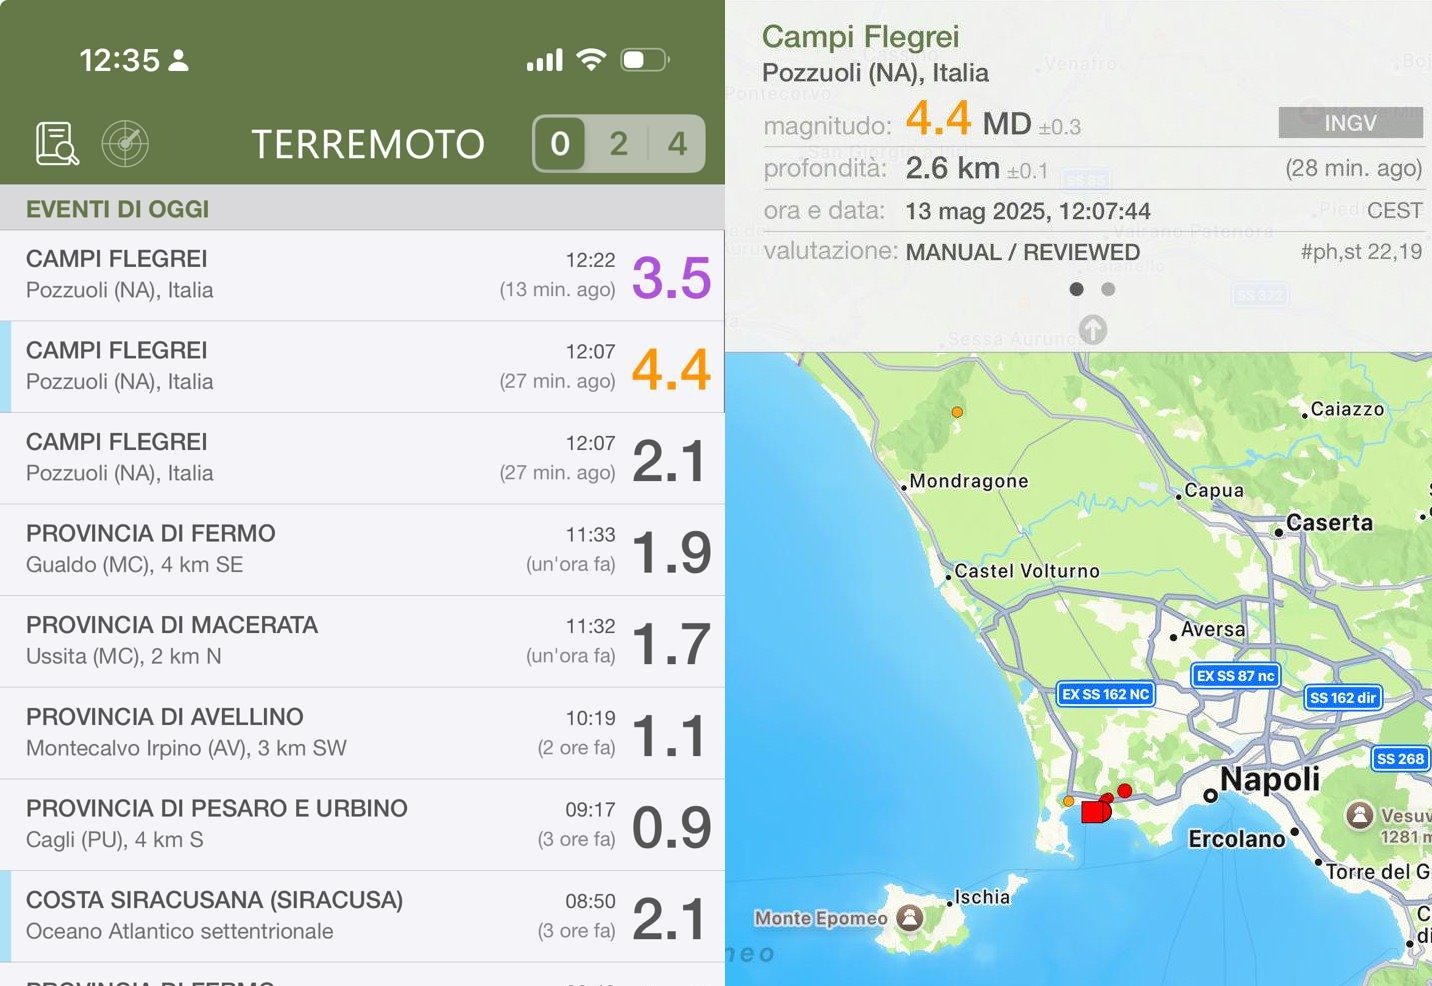Open the search list document icon
Viewport: 1432px width, 986px height.
tap(57, 144)
